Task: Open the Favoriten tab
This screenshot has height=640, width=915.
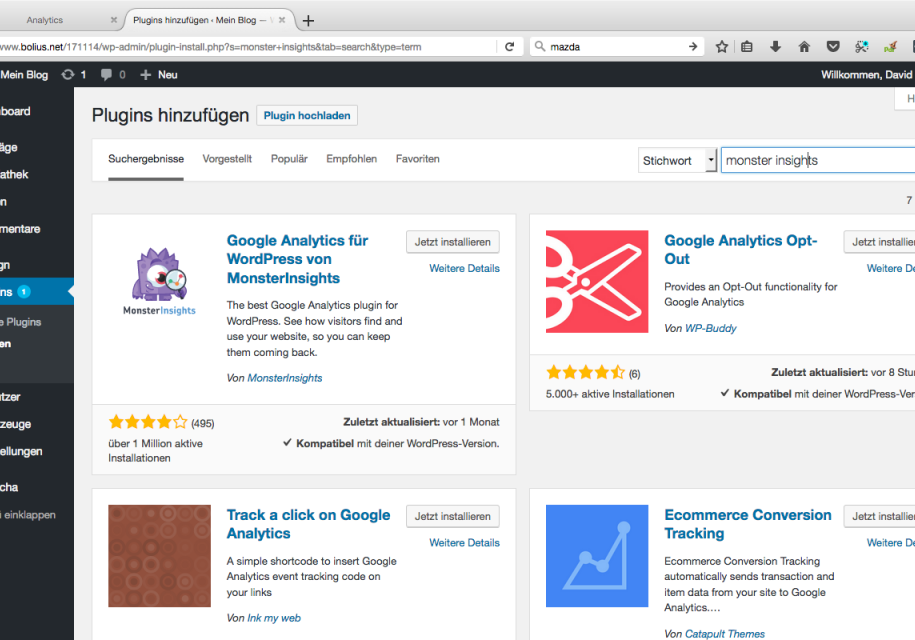Action: point(417,159)
